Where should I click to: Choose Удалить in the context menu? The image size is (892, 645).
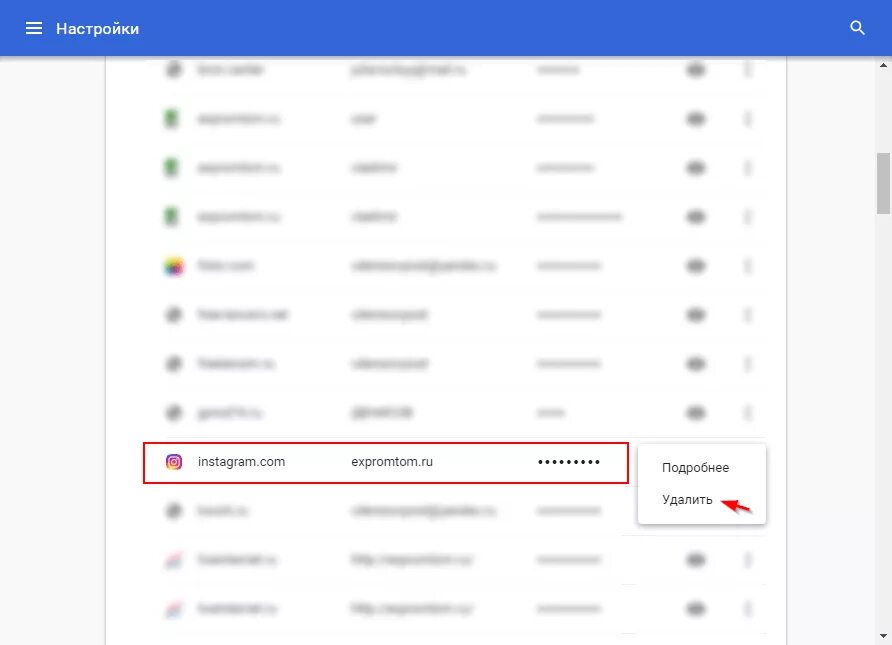click(x=687, y=499)
